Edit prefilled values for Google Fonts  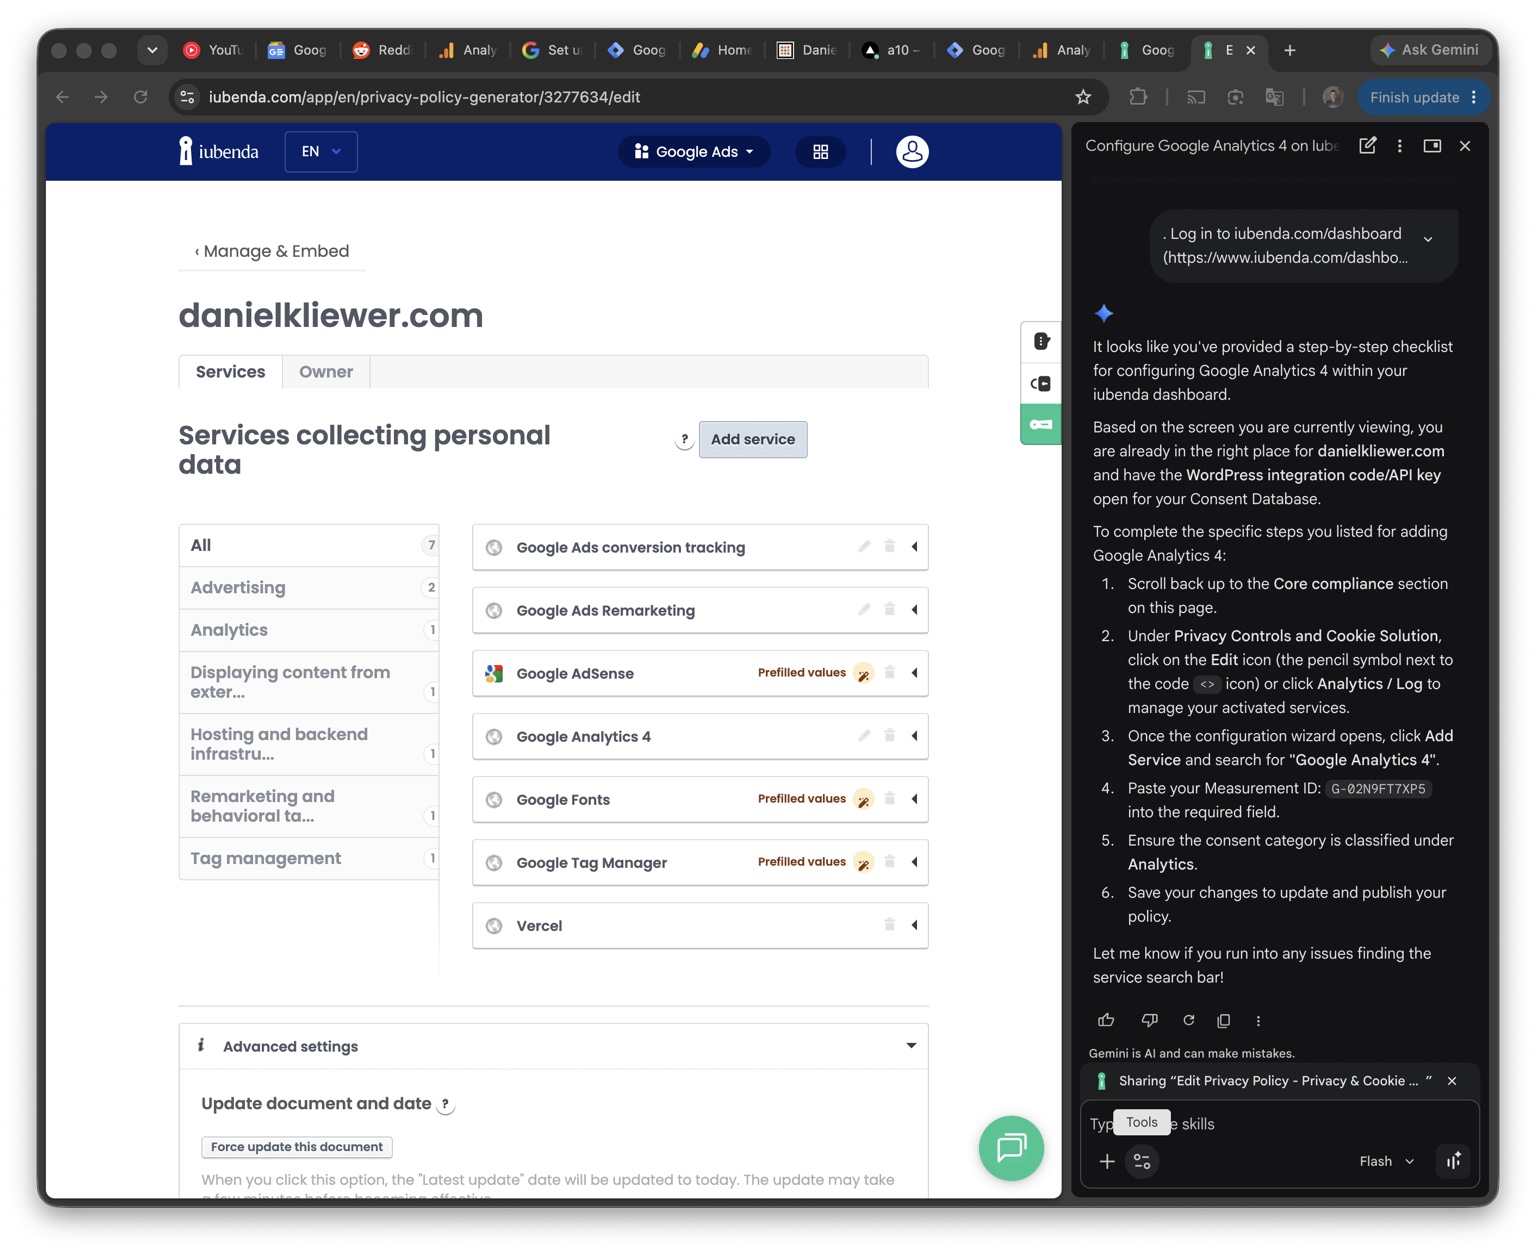point(863,799)
